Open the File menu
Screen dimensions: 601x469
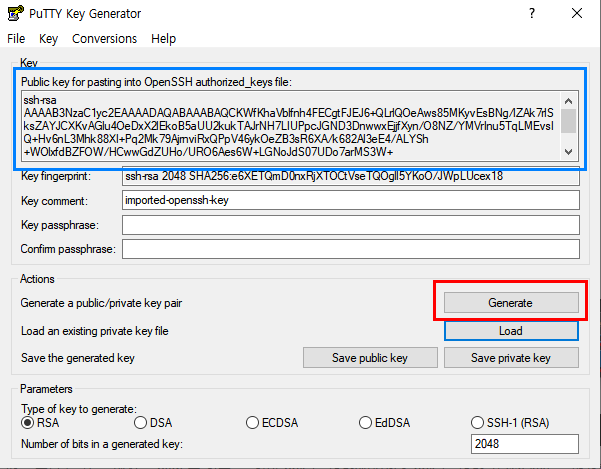coord(16,39)
